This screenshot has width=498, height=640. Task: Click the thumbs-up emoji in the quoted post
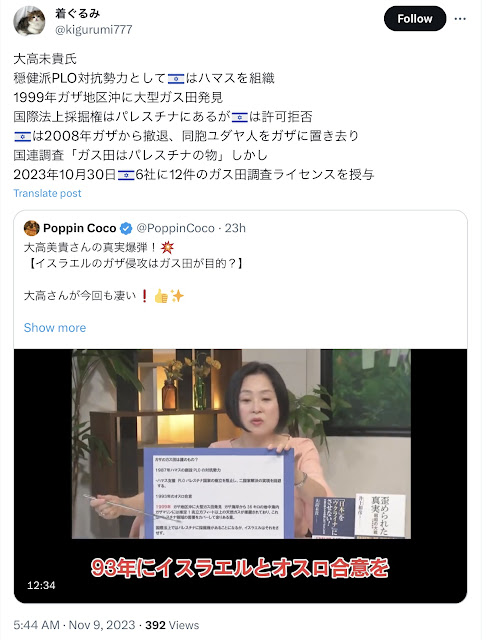pos(161,296)
